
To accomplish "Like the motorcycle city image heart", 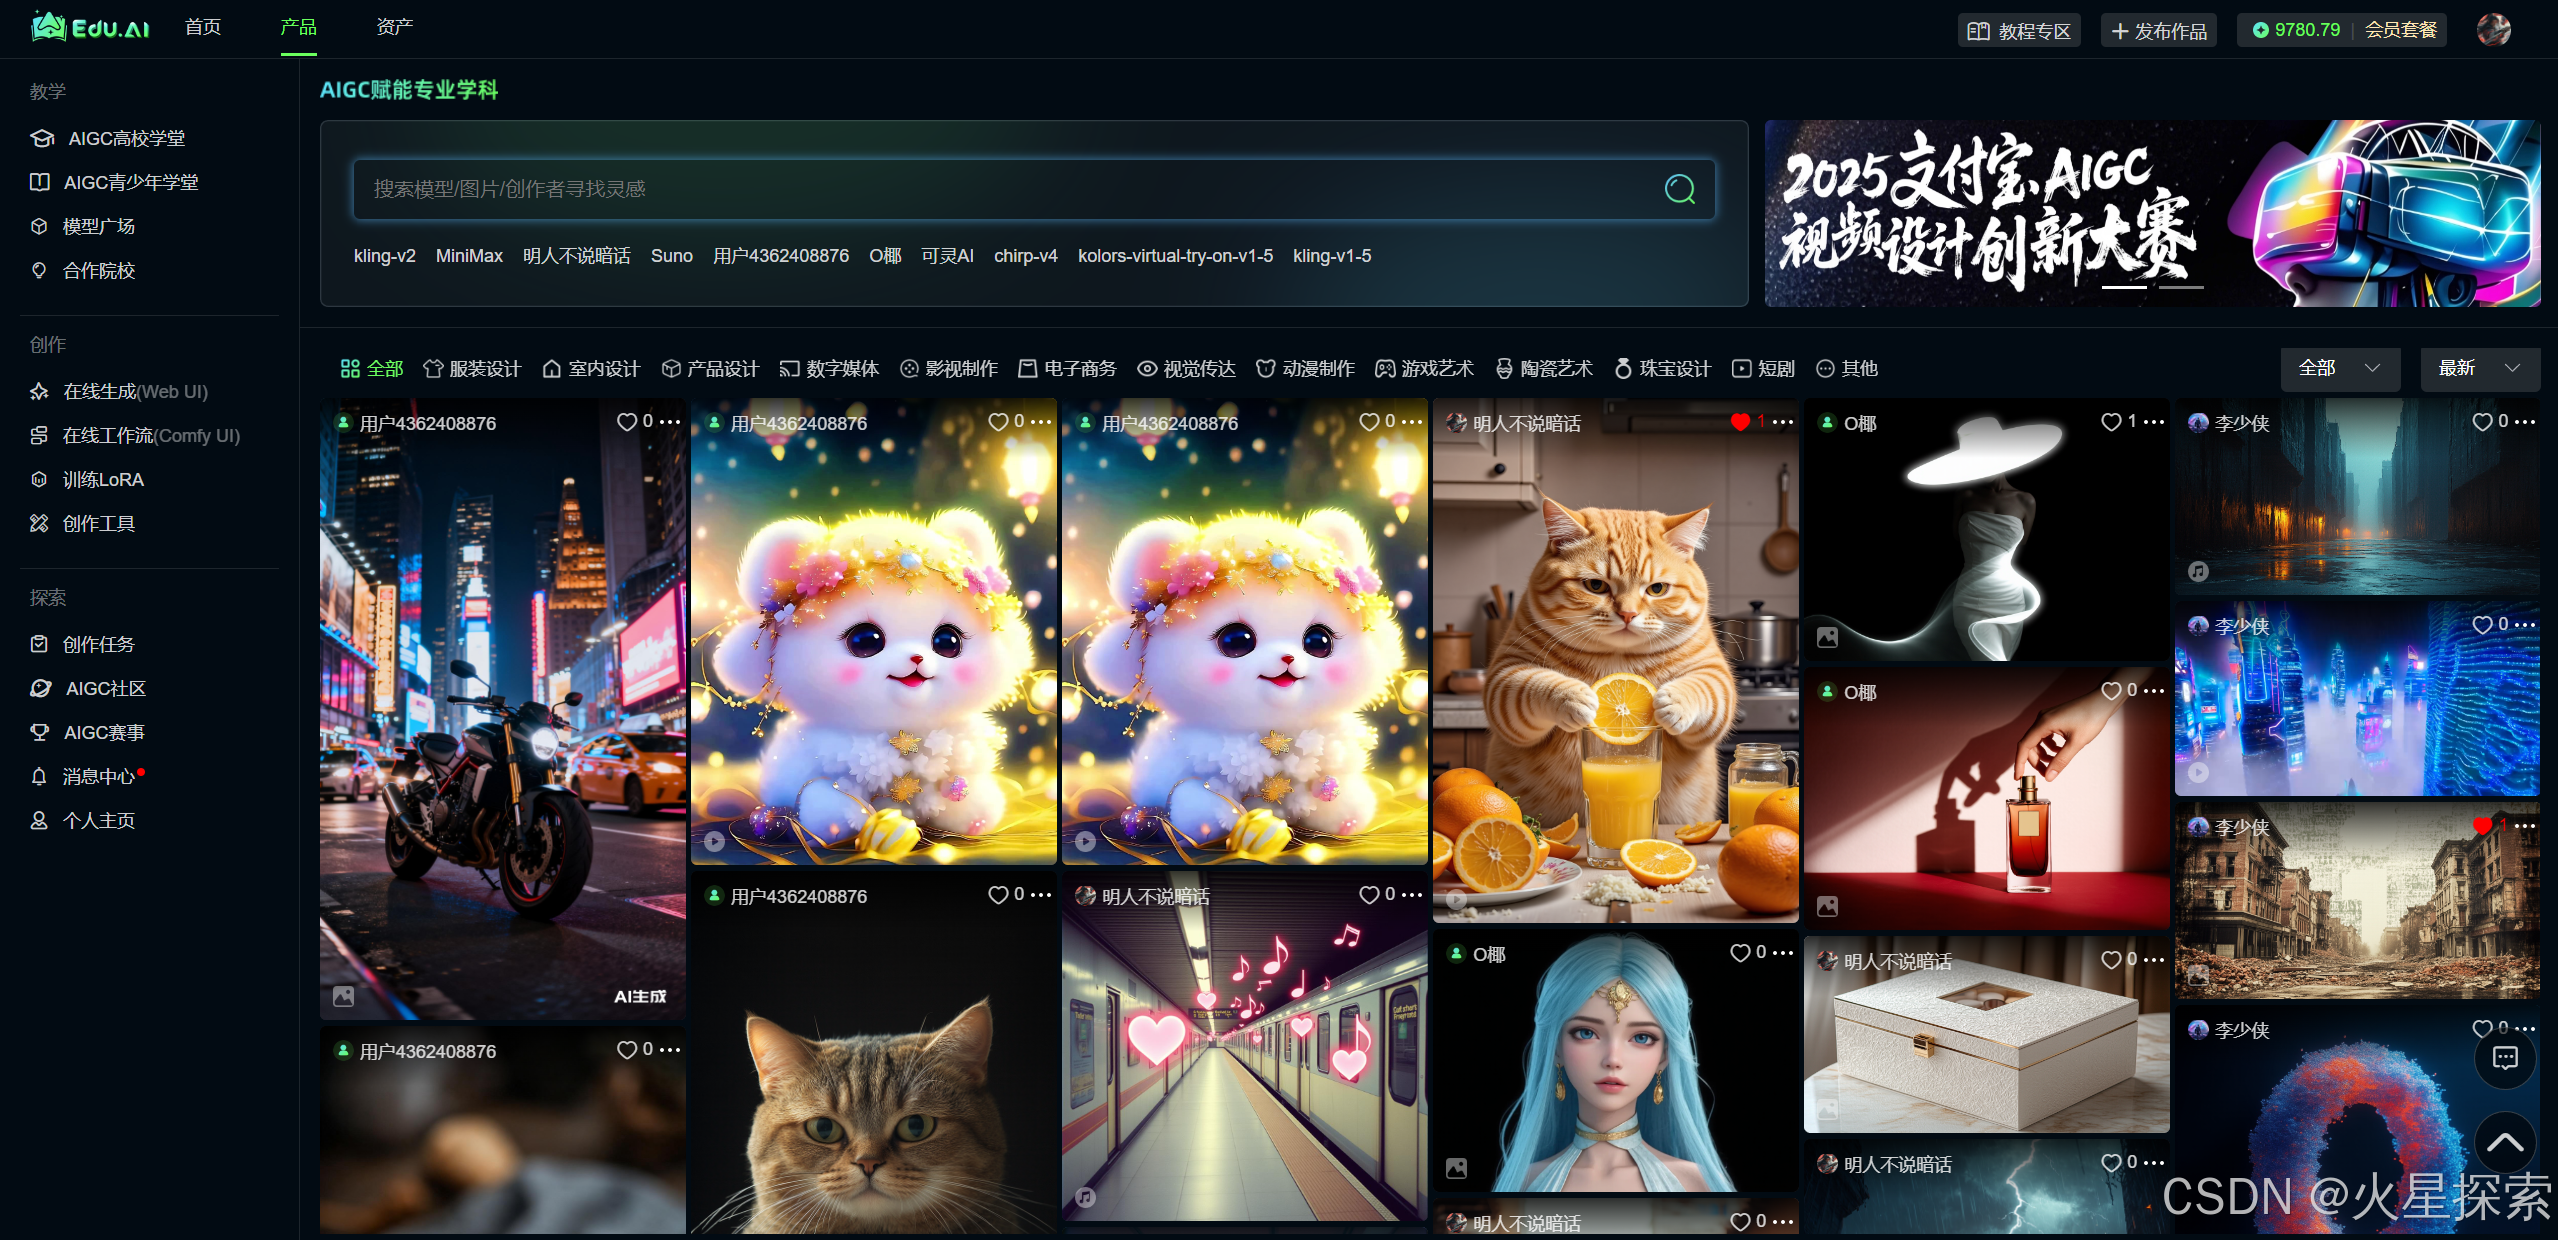I will 626,422.
